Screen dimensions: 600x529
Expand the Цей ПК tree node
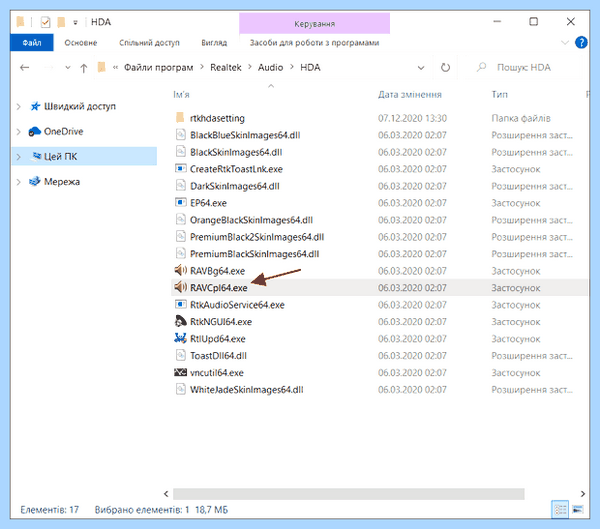(x=18, y=156)
